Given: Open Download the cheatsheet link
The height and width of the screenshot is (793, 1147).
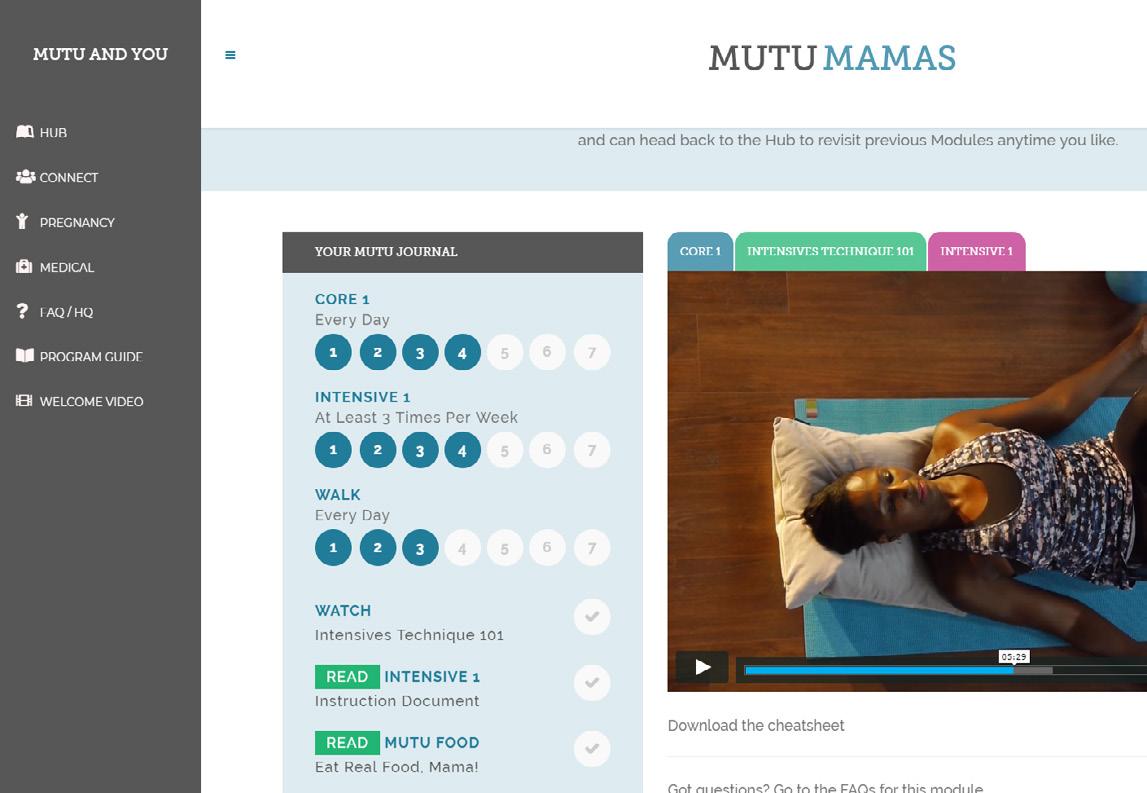Looking at the screenshot, I should pyautogui.click(x=756, y=726).
